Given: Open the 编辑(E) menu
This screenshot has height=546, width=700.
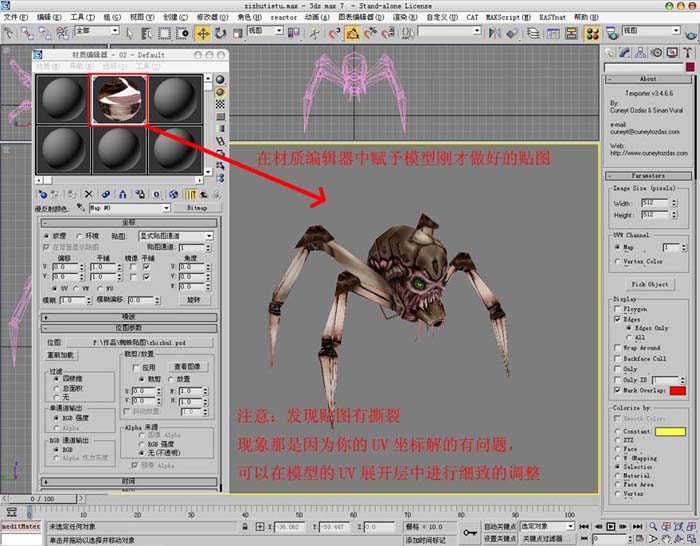Looking at the screenshot, I should 49,17.
